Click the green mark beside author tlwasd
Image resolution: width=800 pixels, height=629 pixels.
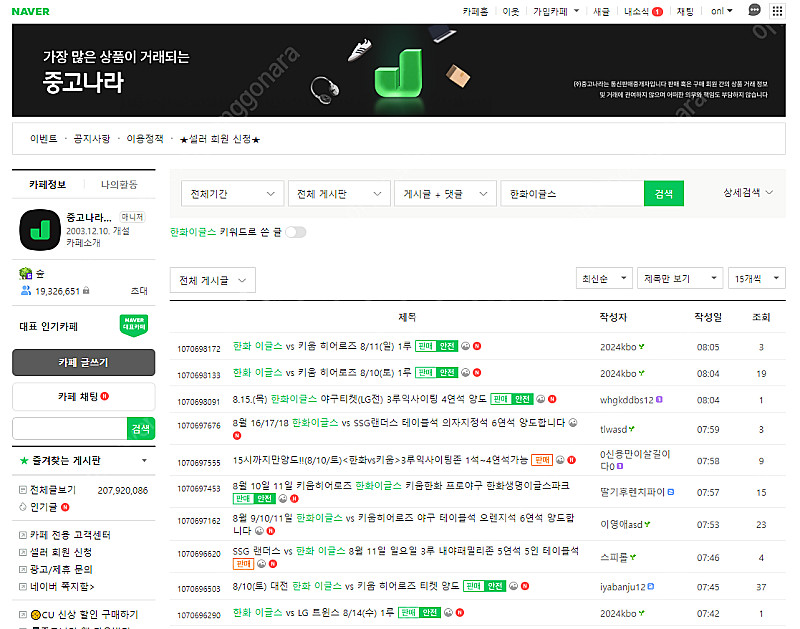click(632, 429)
